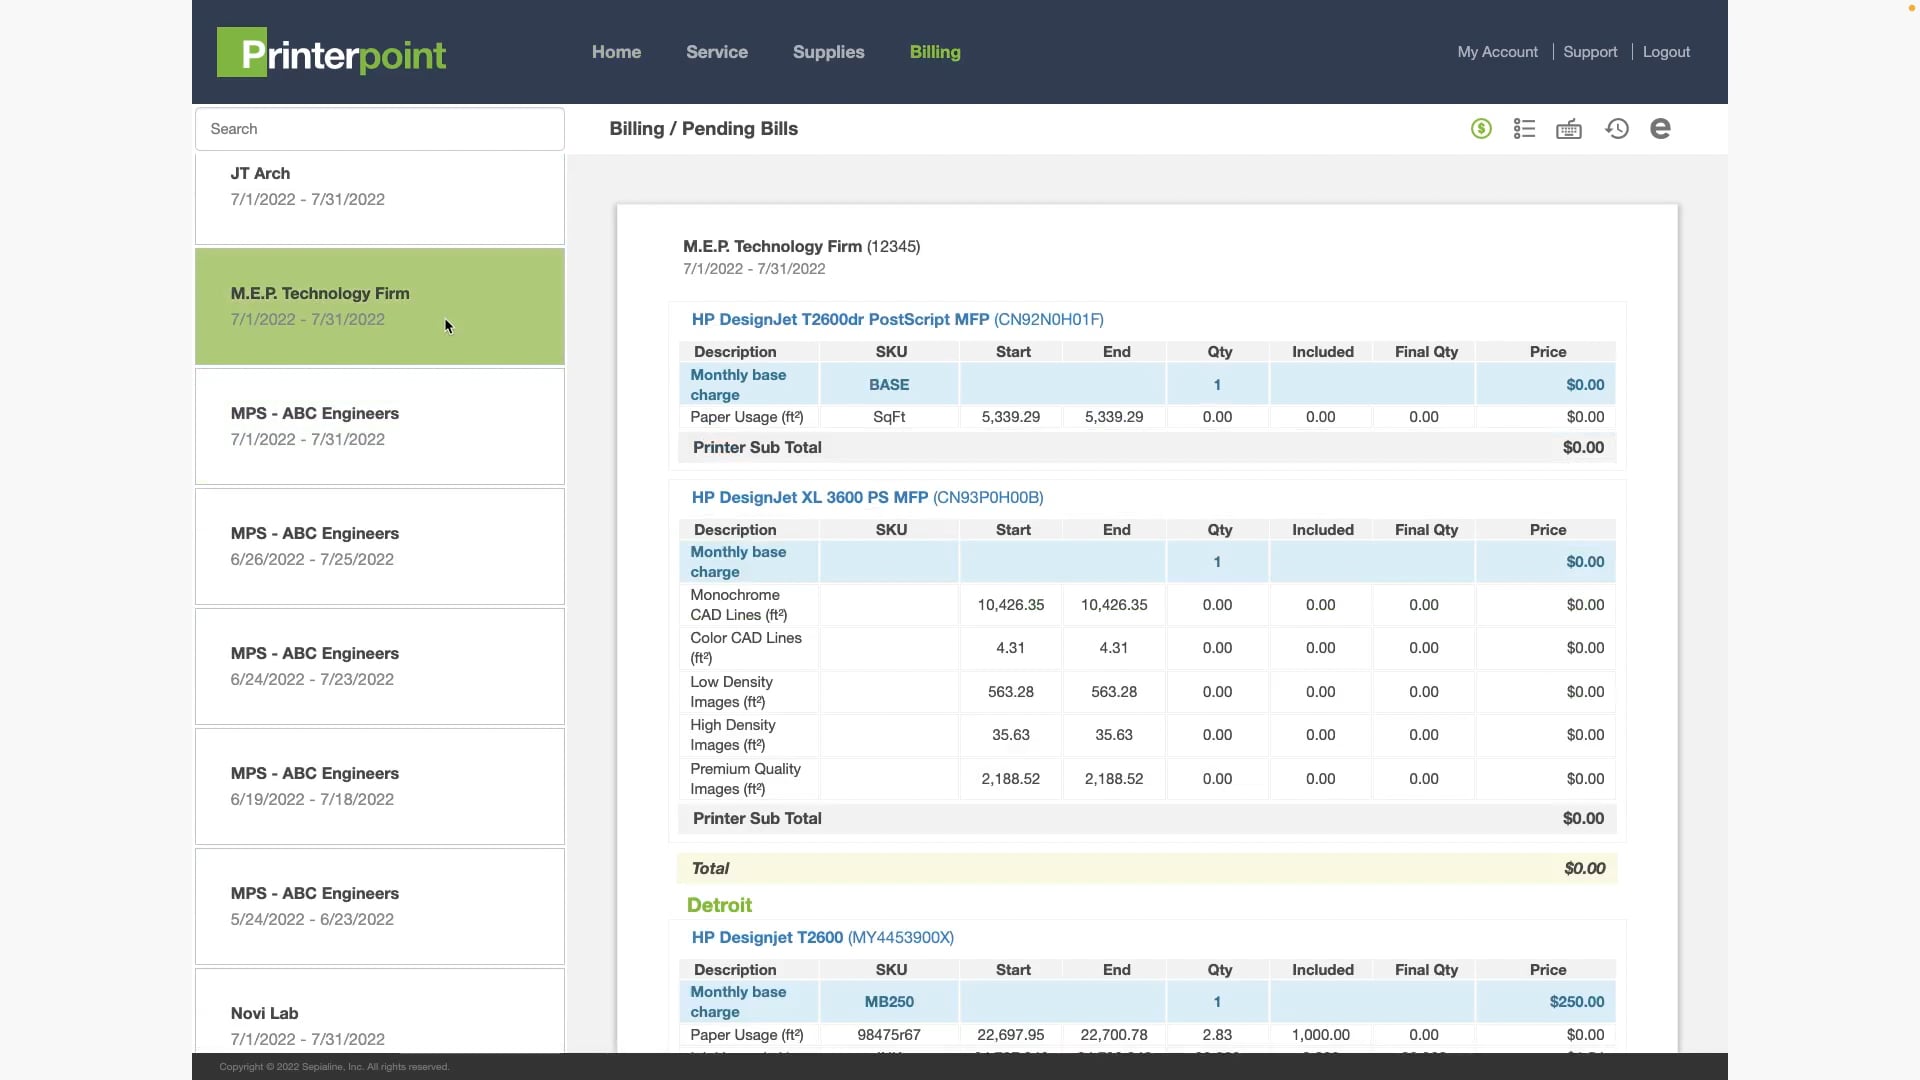Click 5,339.29 end value in Paper Usage row
Viewport: 1920px width, 1080px height.
coord(1113,417)
